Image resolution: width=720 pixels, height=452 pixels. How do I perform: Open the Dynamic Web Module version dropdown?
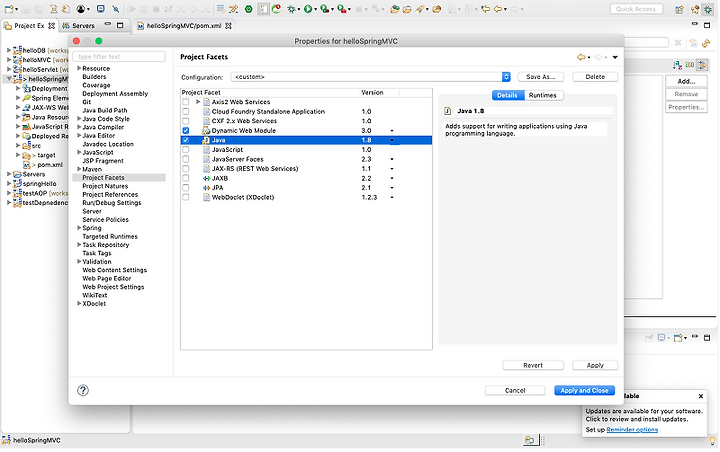[392, 131]
